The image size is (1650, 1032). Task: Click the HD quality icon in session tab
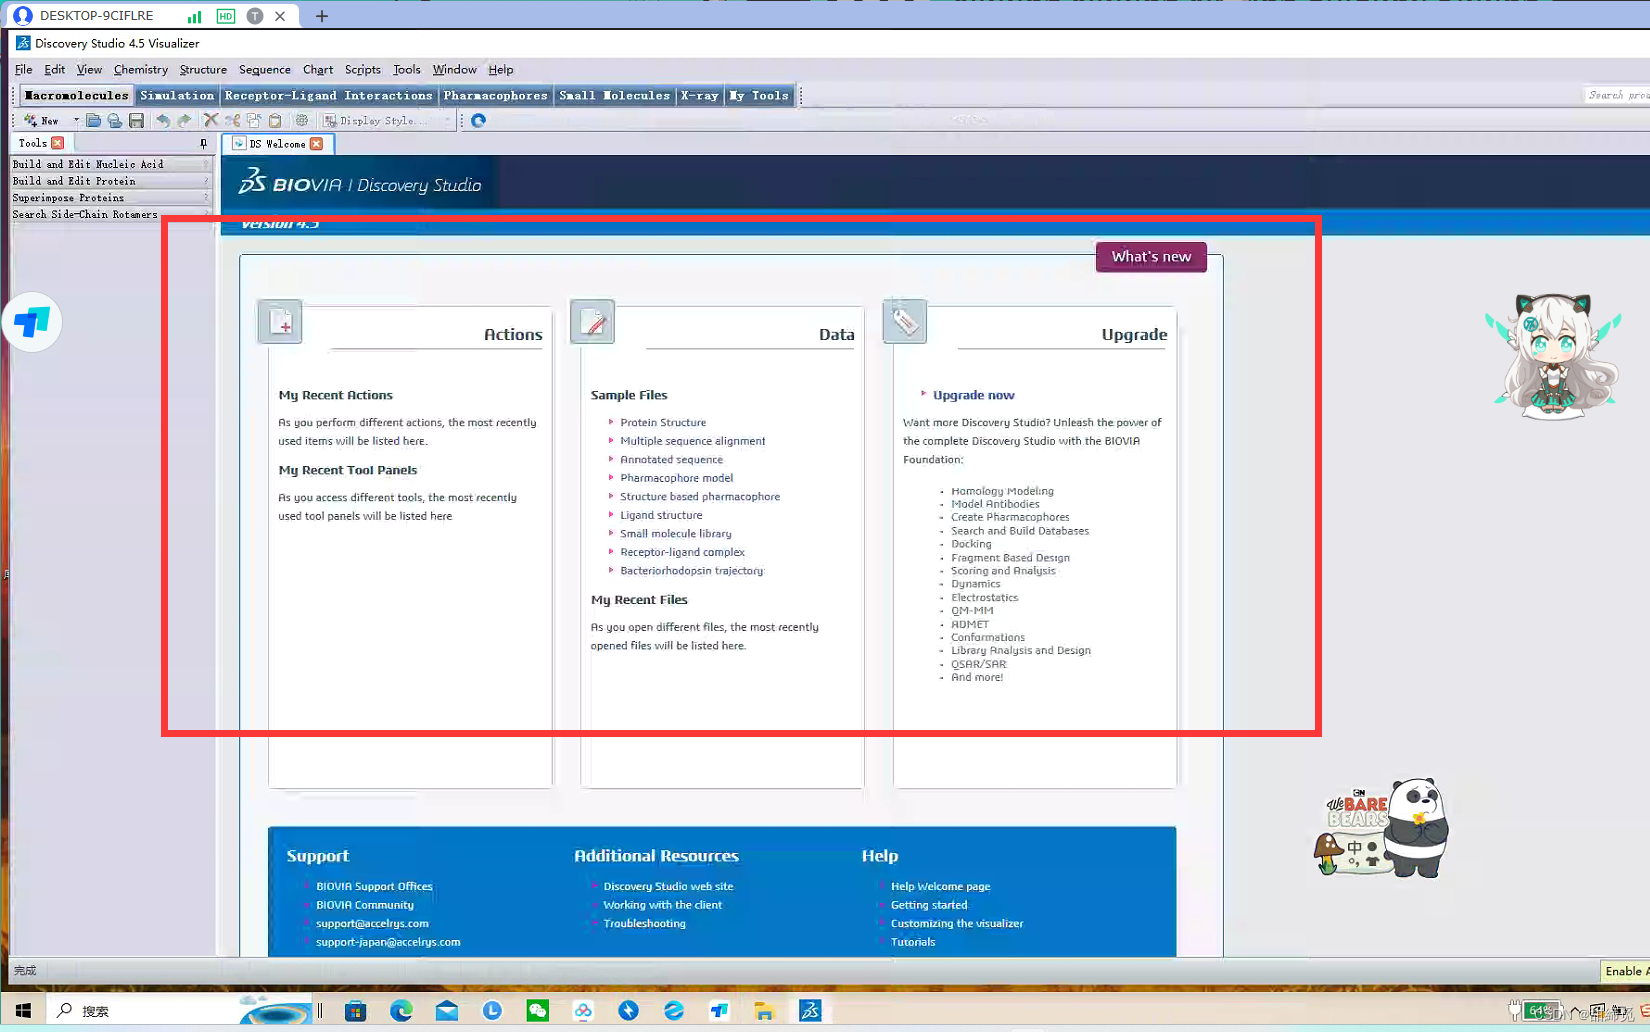(x=226, y=16)
